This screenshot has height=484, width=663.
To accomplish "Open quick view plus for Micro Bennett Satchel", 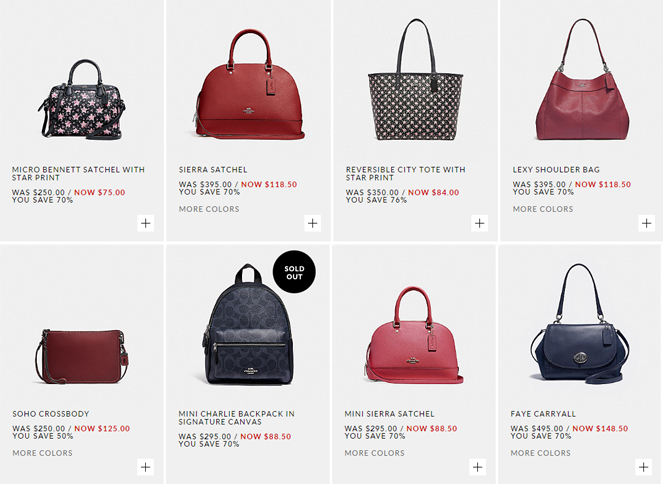I will coord(145,223).
